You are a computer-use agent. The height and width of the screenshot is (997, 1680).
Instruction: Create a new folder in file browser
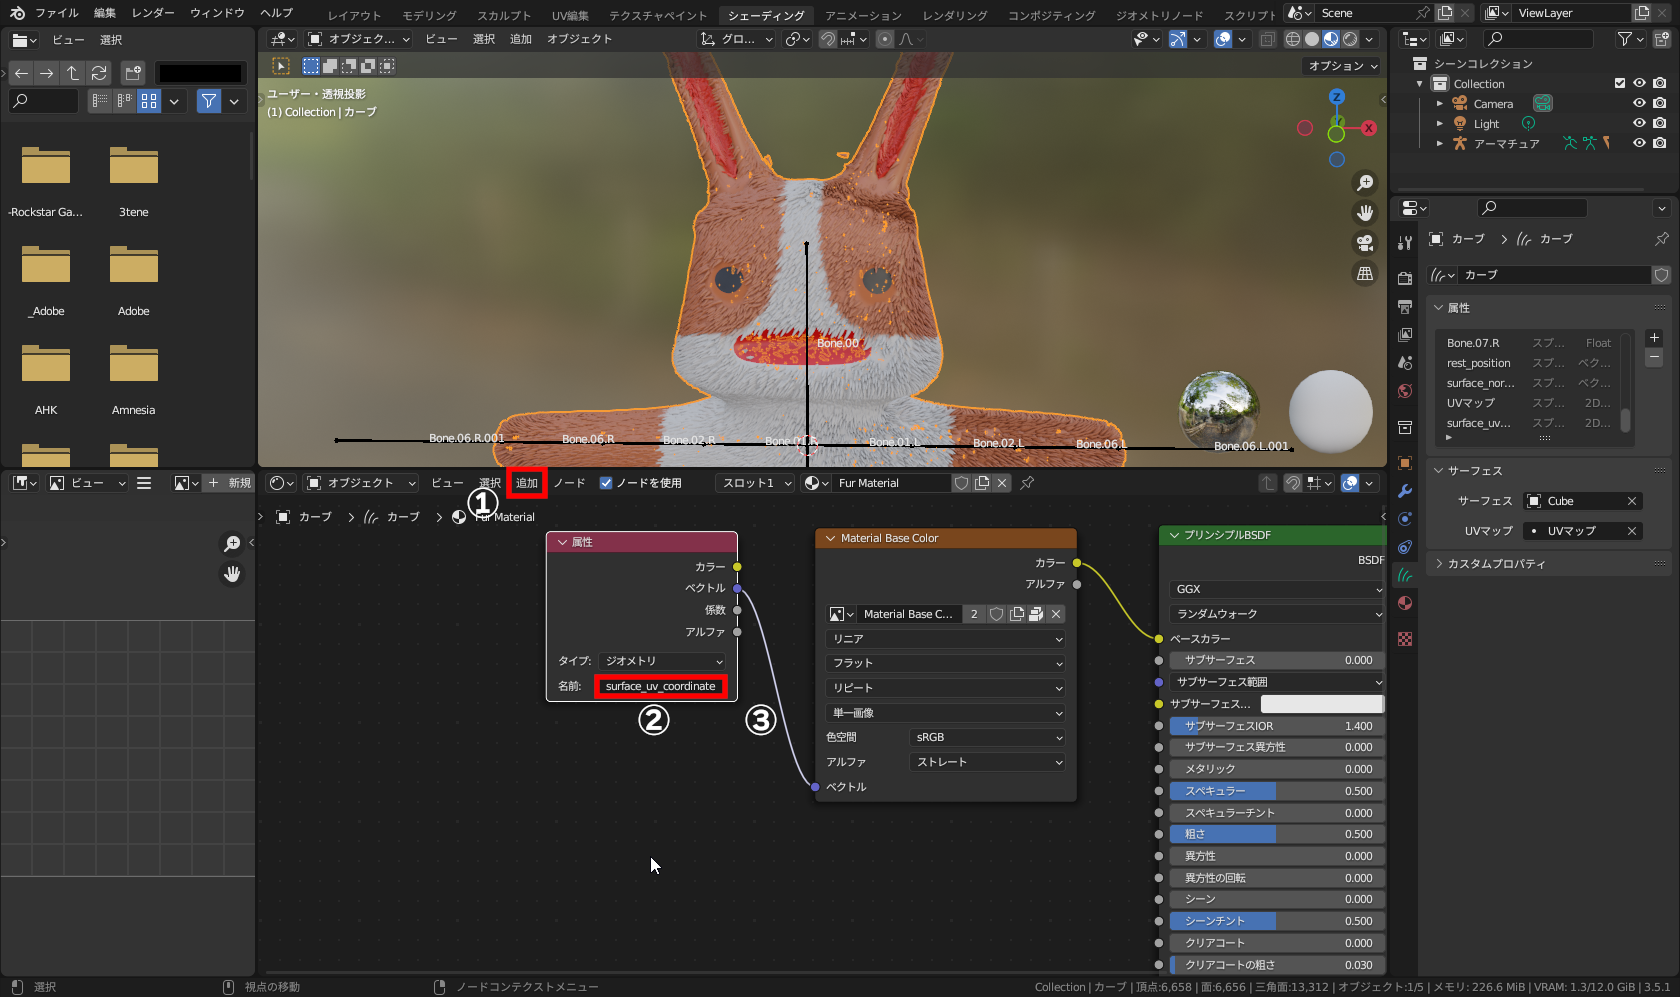tap(133, 73)
